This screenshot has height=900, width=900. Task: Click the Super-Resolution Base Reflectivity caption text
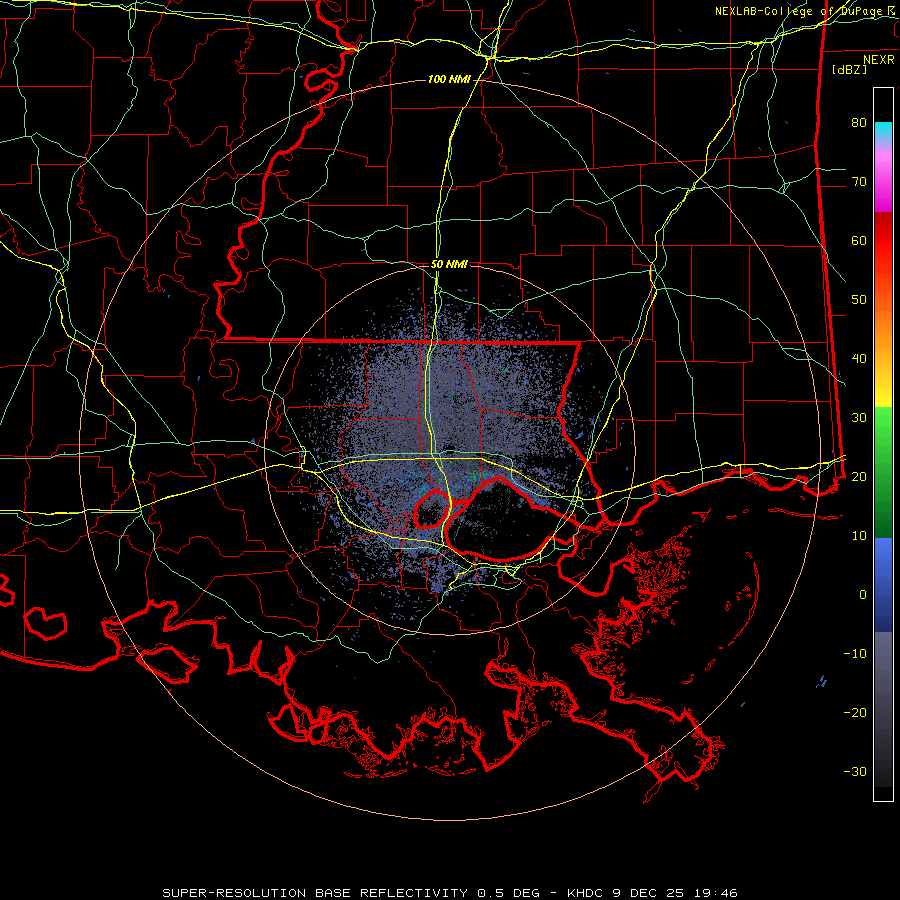[449, 893]
